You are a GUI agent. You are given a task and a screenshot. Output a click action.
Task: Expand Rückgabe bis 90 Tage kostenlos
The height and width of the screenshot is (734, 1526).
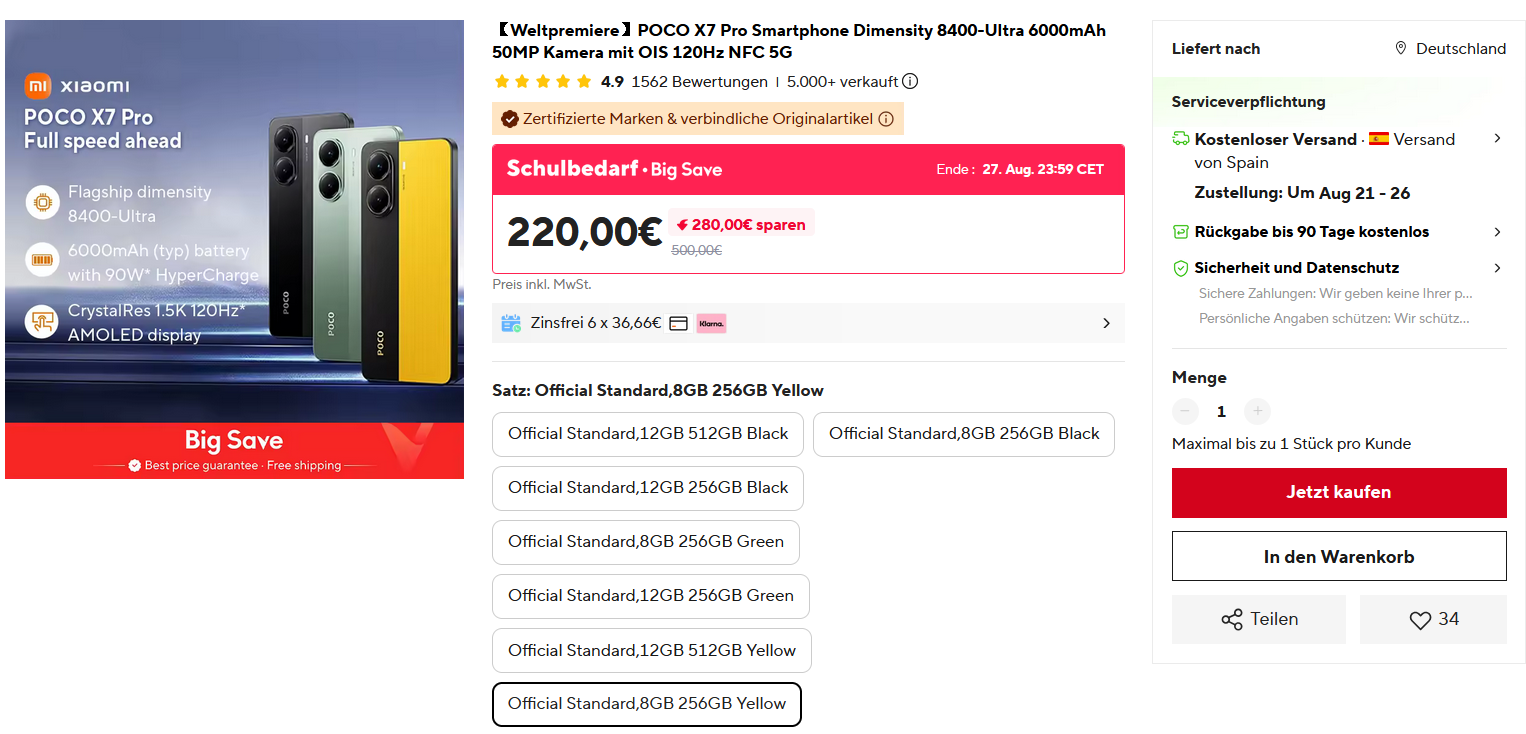(1497, 232)
